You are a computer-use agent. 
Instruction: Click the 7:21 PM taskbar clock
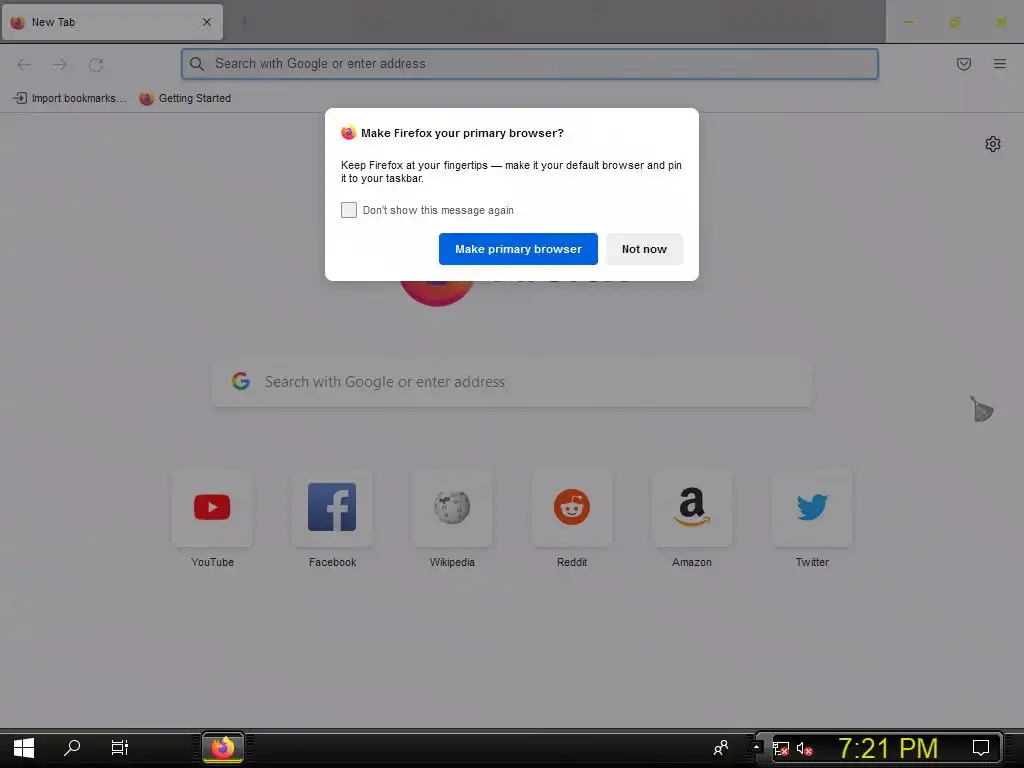(888, 748)
